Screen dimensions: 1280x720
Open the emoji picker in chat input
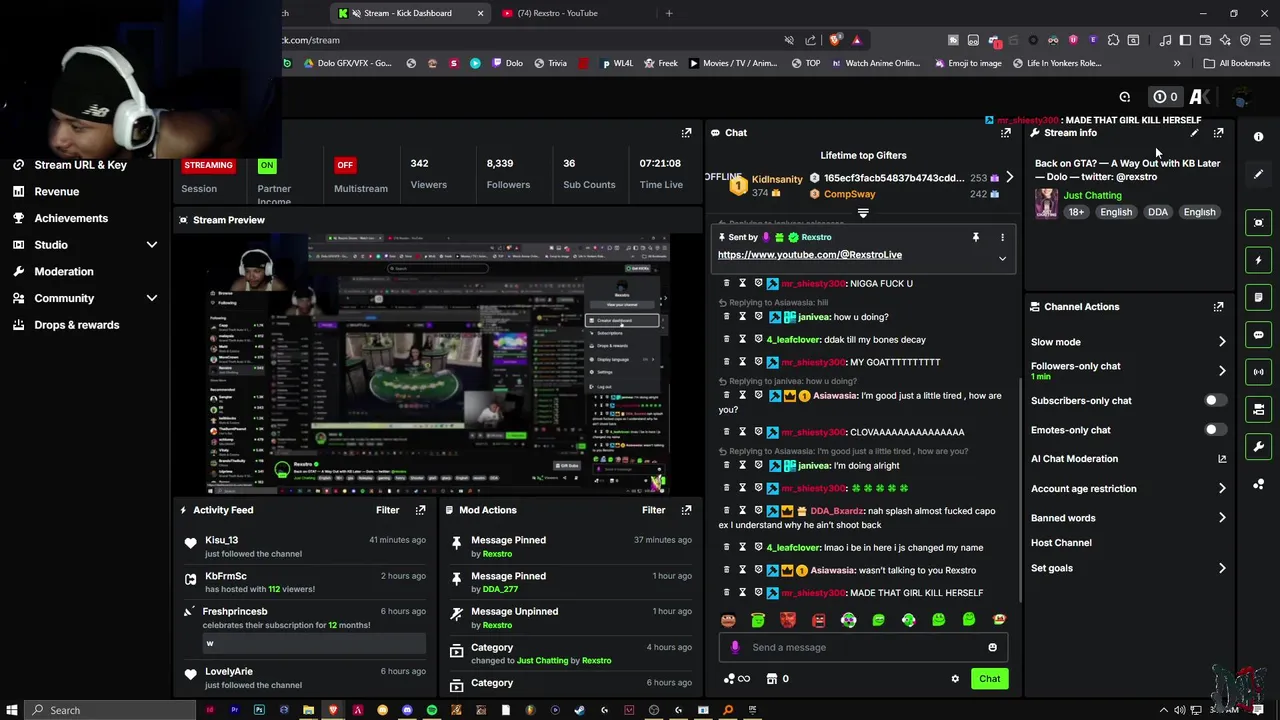coord(992,647)
